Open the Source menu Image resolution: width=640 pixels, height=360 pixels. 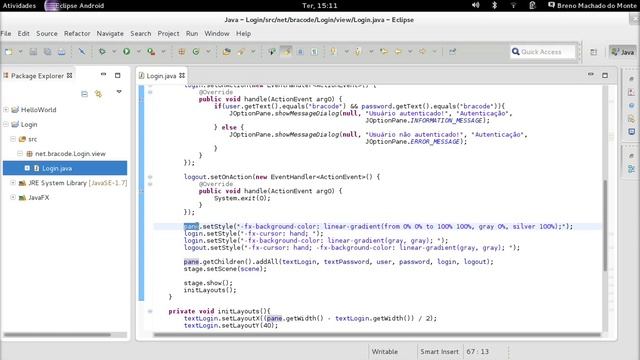pyautogui.click(x=47, y=33)
